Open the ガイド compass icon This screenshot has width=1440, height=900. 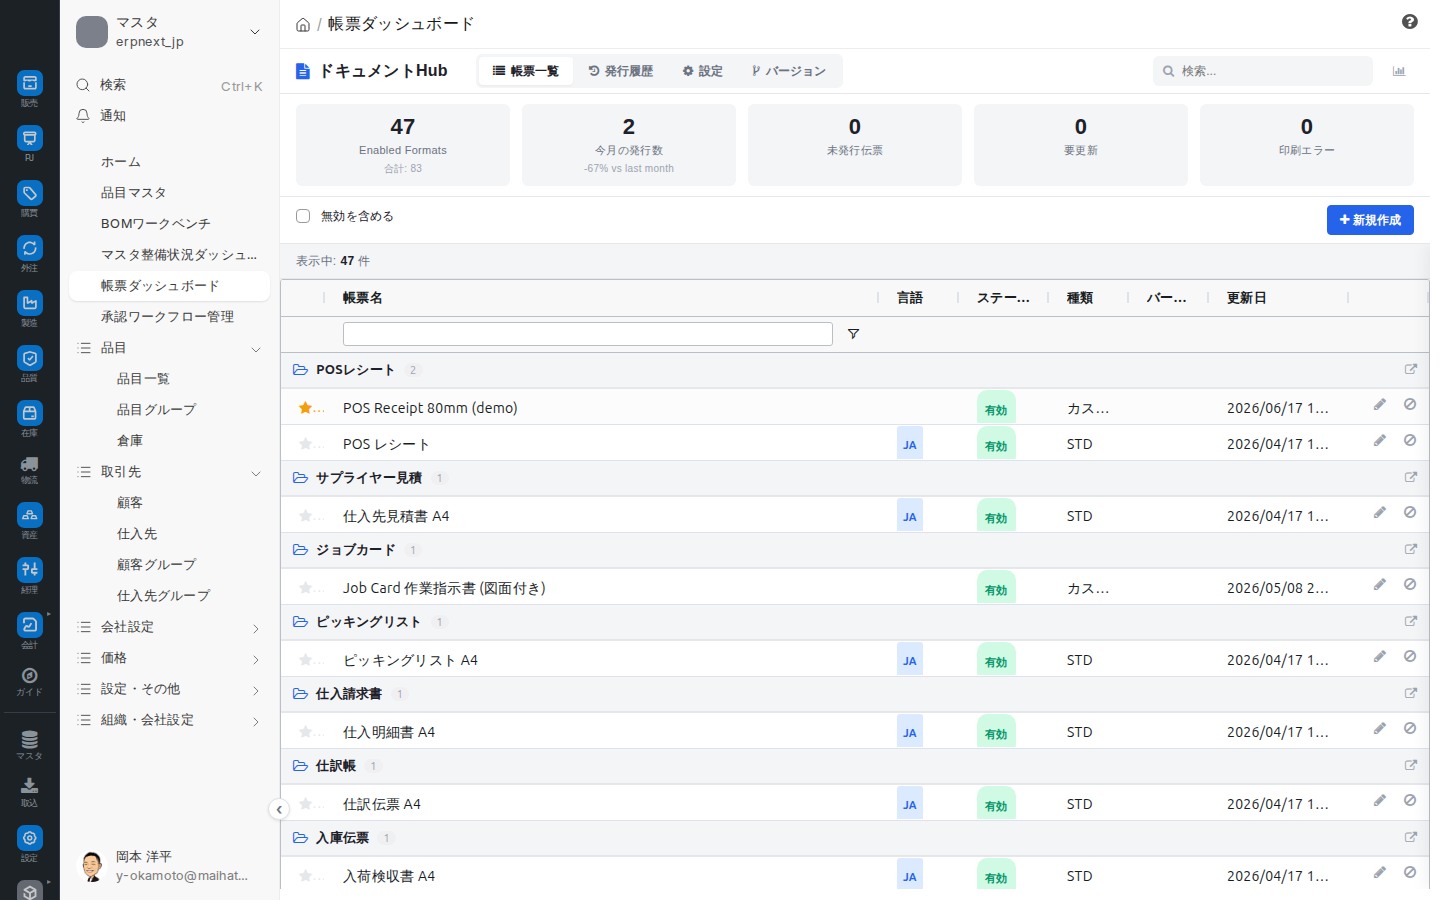pos(29,676)
